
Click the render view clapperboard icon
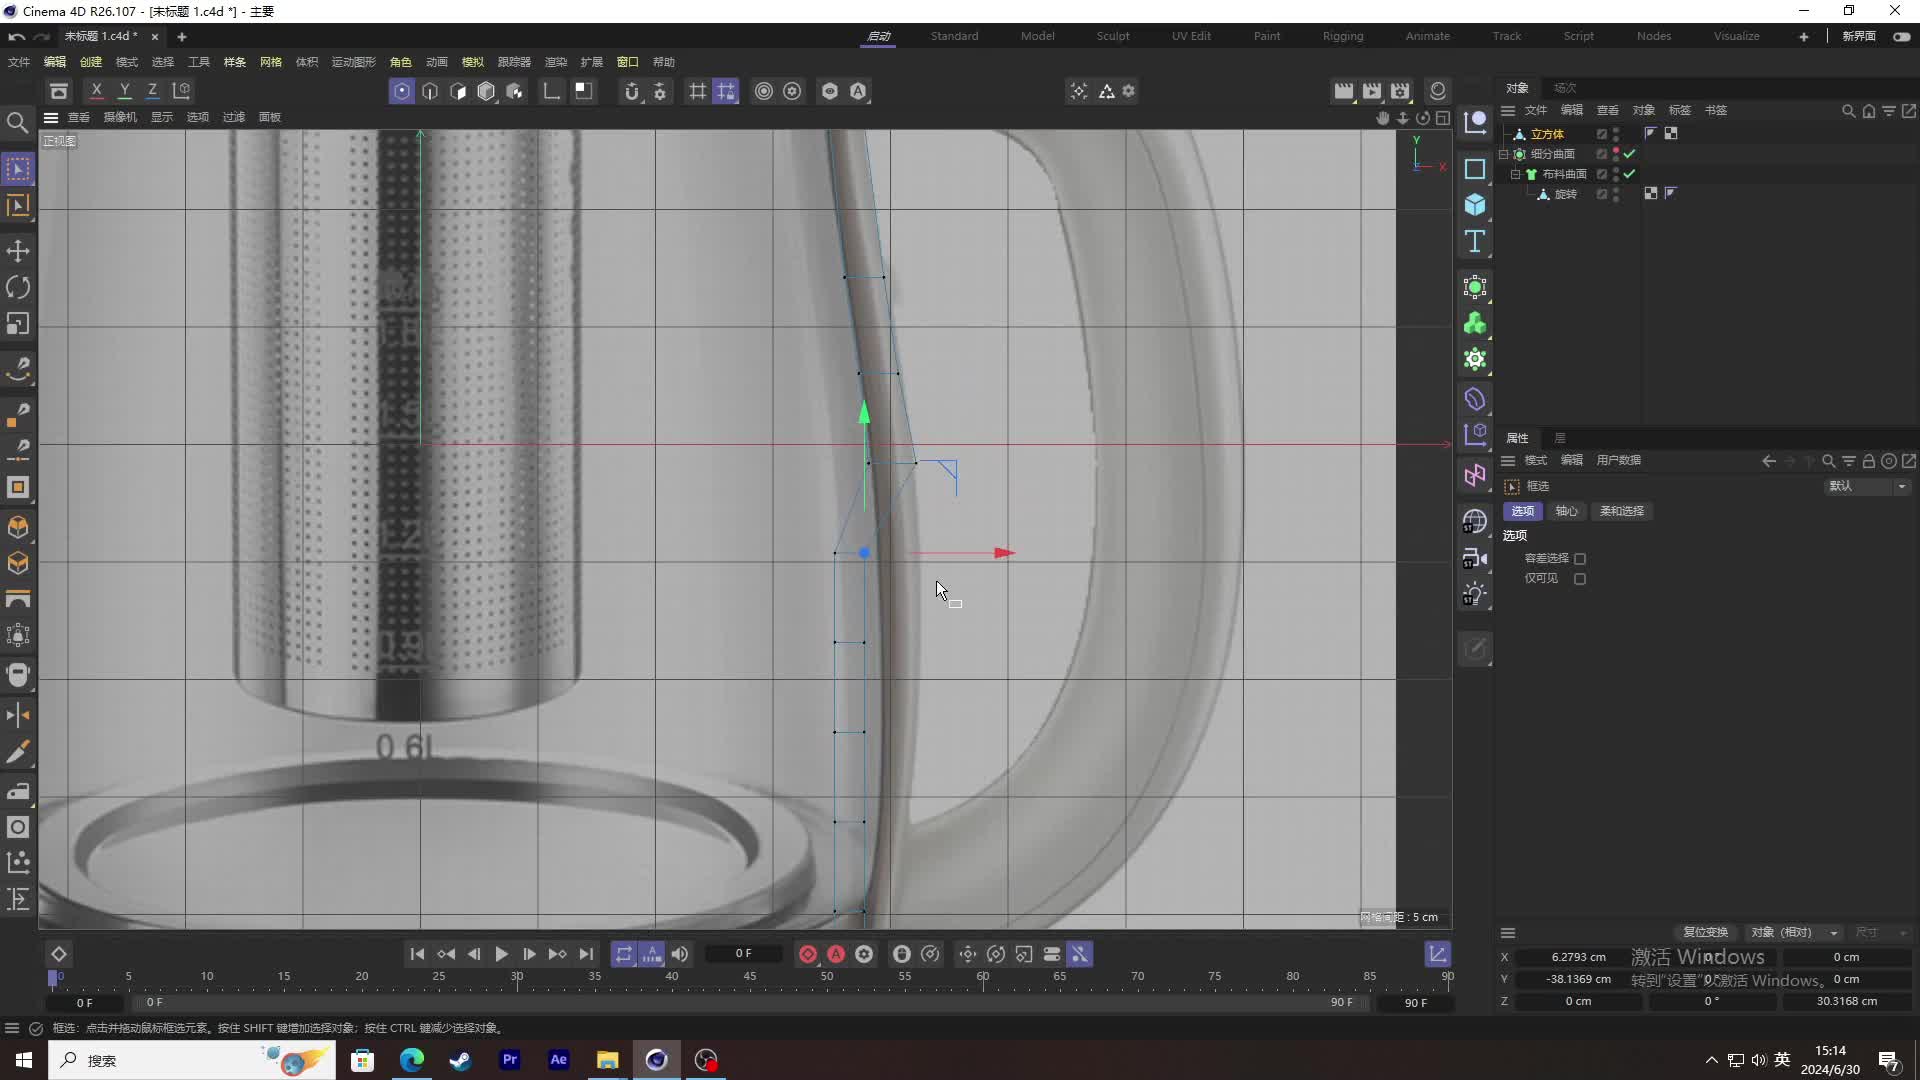(x=1344, y=91)
